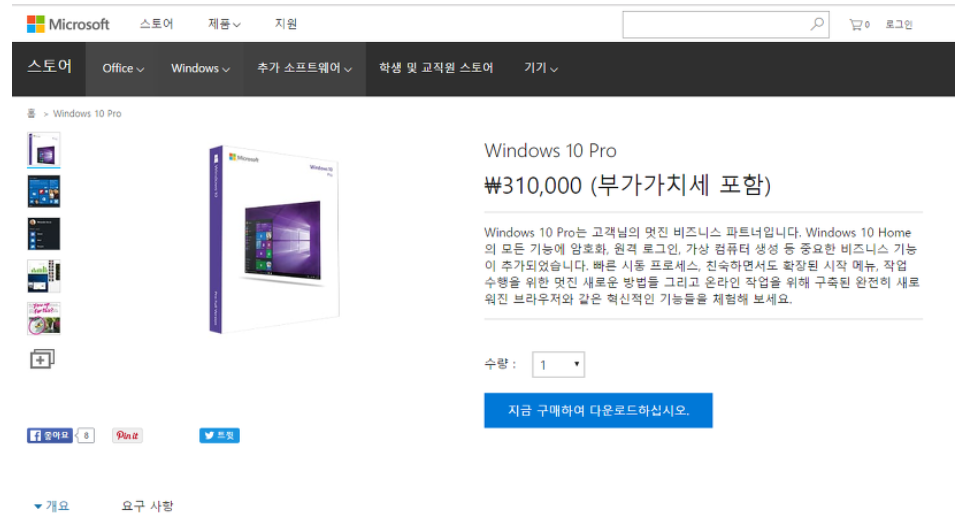Click the search magnifier icon
The width and height of the screenshot is (965, 513).
coord(817,24)
